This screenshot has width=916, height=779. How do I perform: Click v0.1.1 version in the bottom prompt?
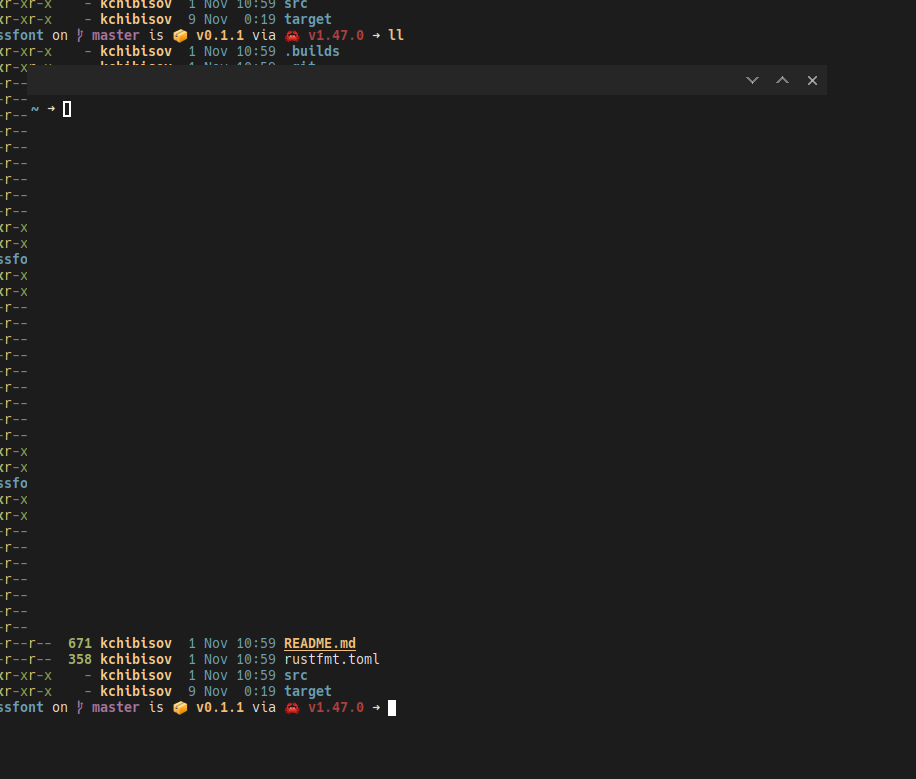coord(220,707)
